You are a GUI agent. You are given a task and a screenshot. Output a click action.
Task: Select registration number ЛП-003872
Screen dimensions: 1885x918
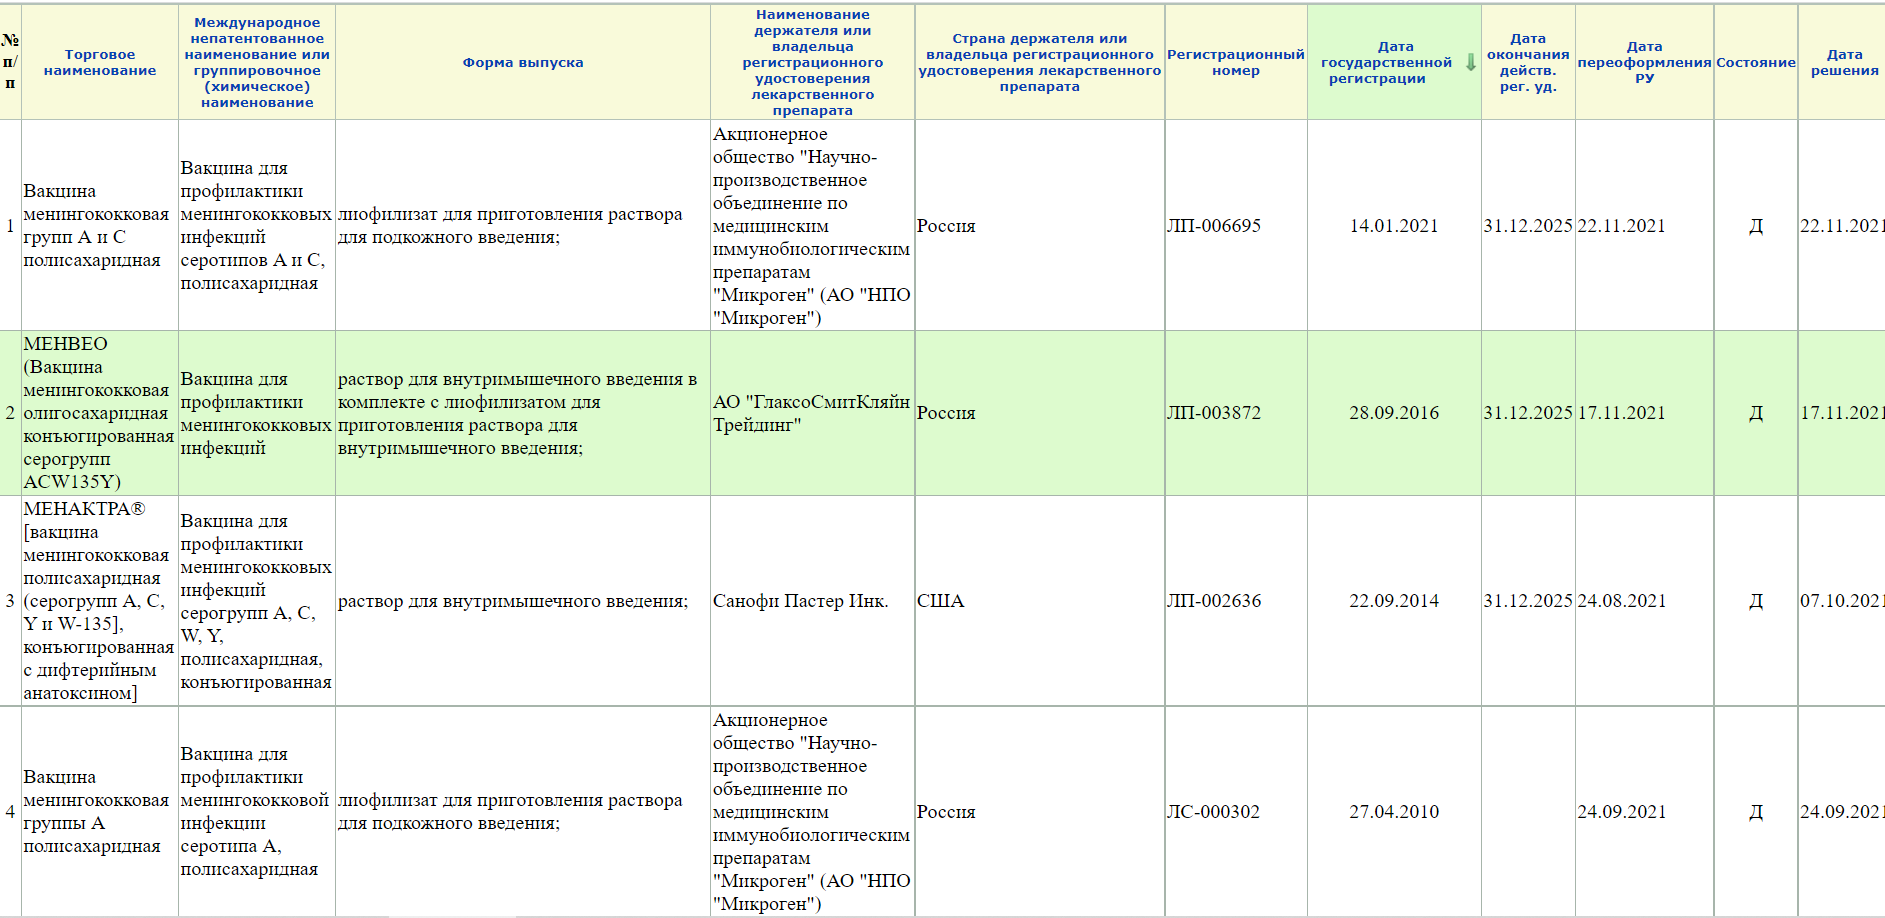[x=1214, y=413]
